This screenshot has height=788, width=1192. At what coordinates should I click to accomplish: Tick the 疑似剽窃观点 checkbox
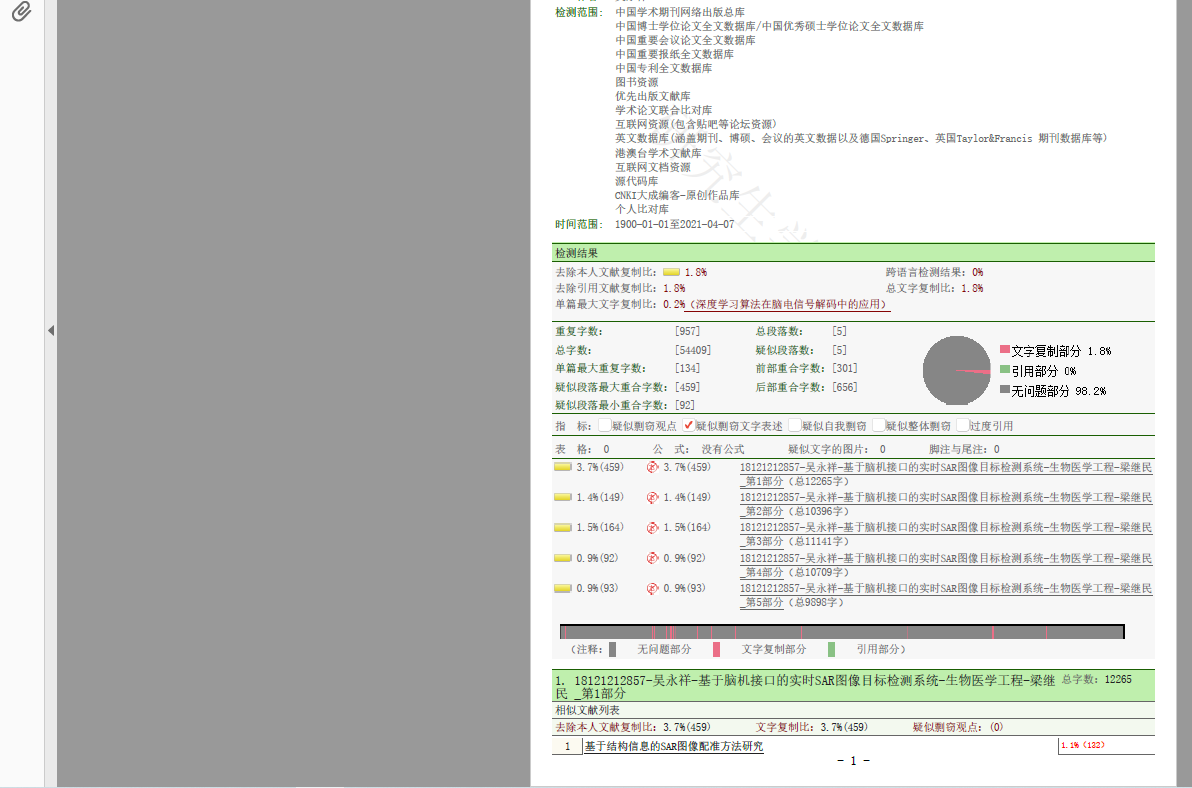[x=604, y=426]
